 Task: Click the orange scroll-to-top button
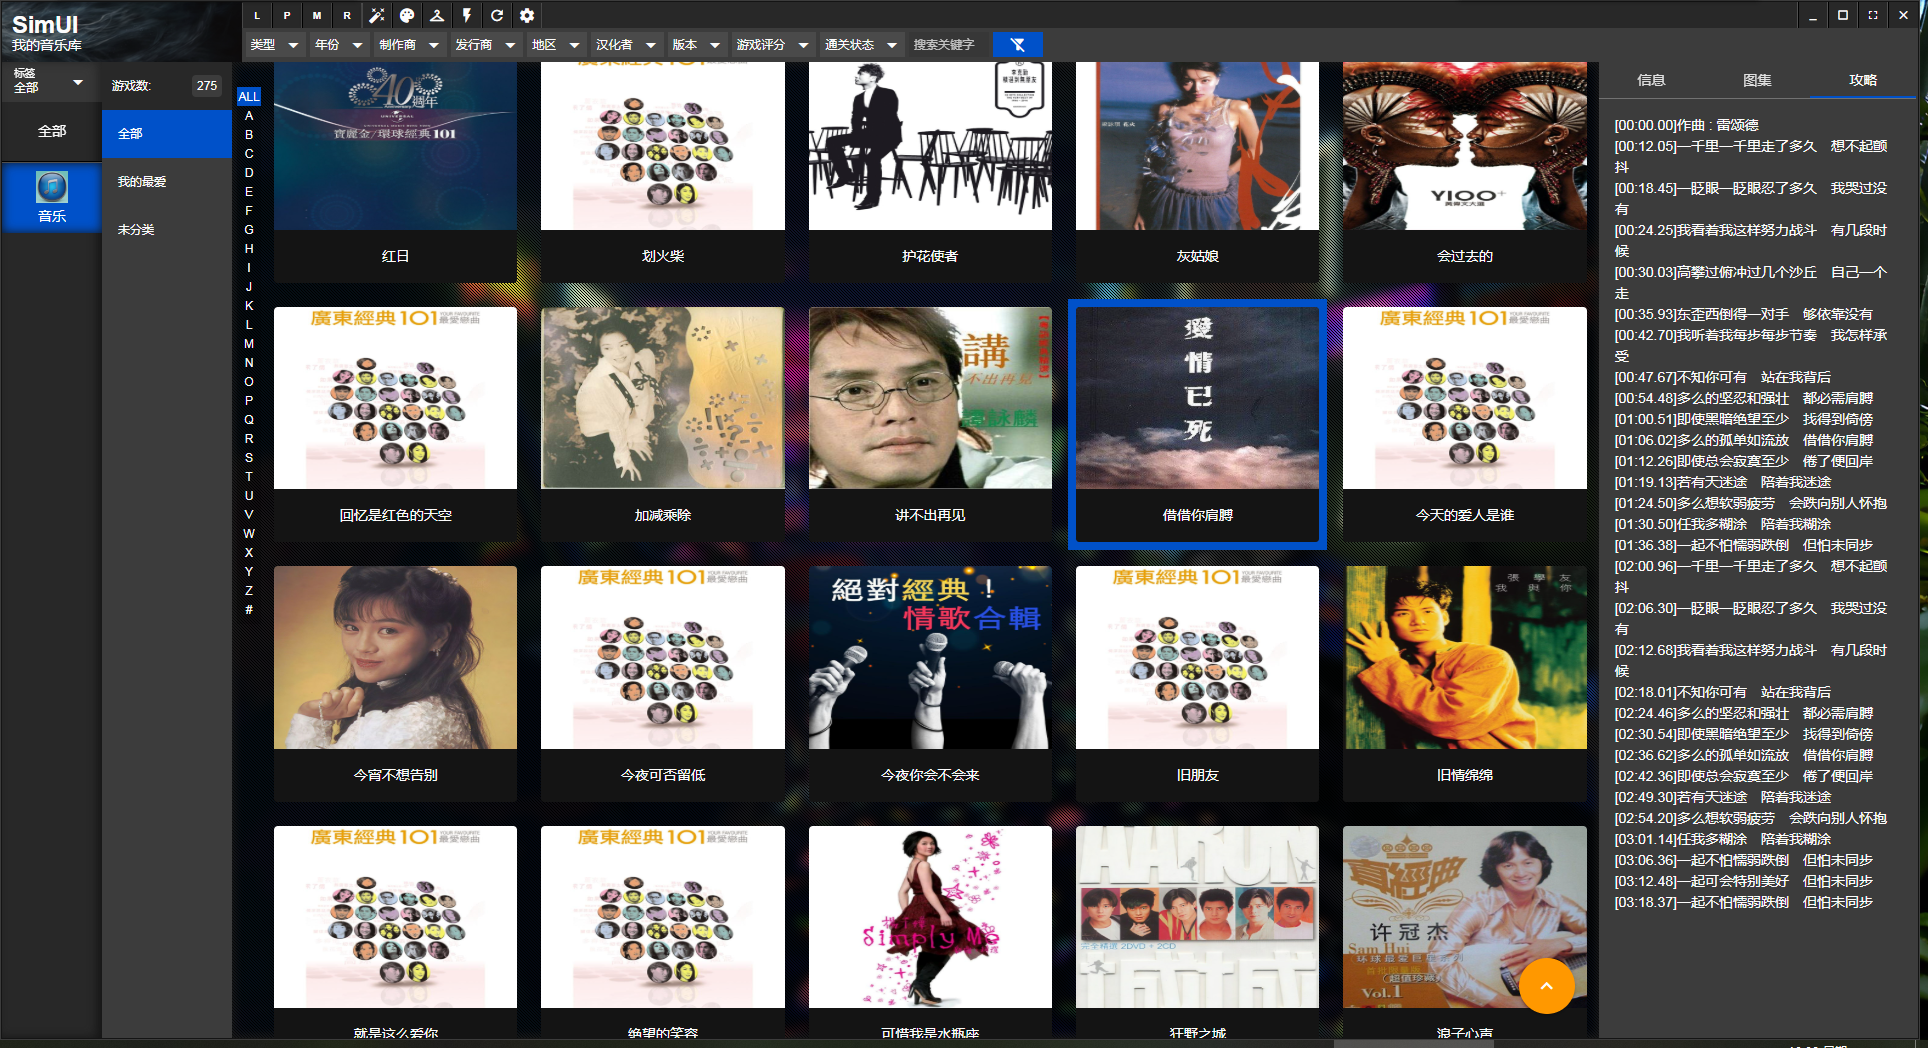coord(1546,986)
